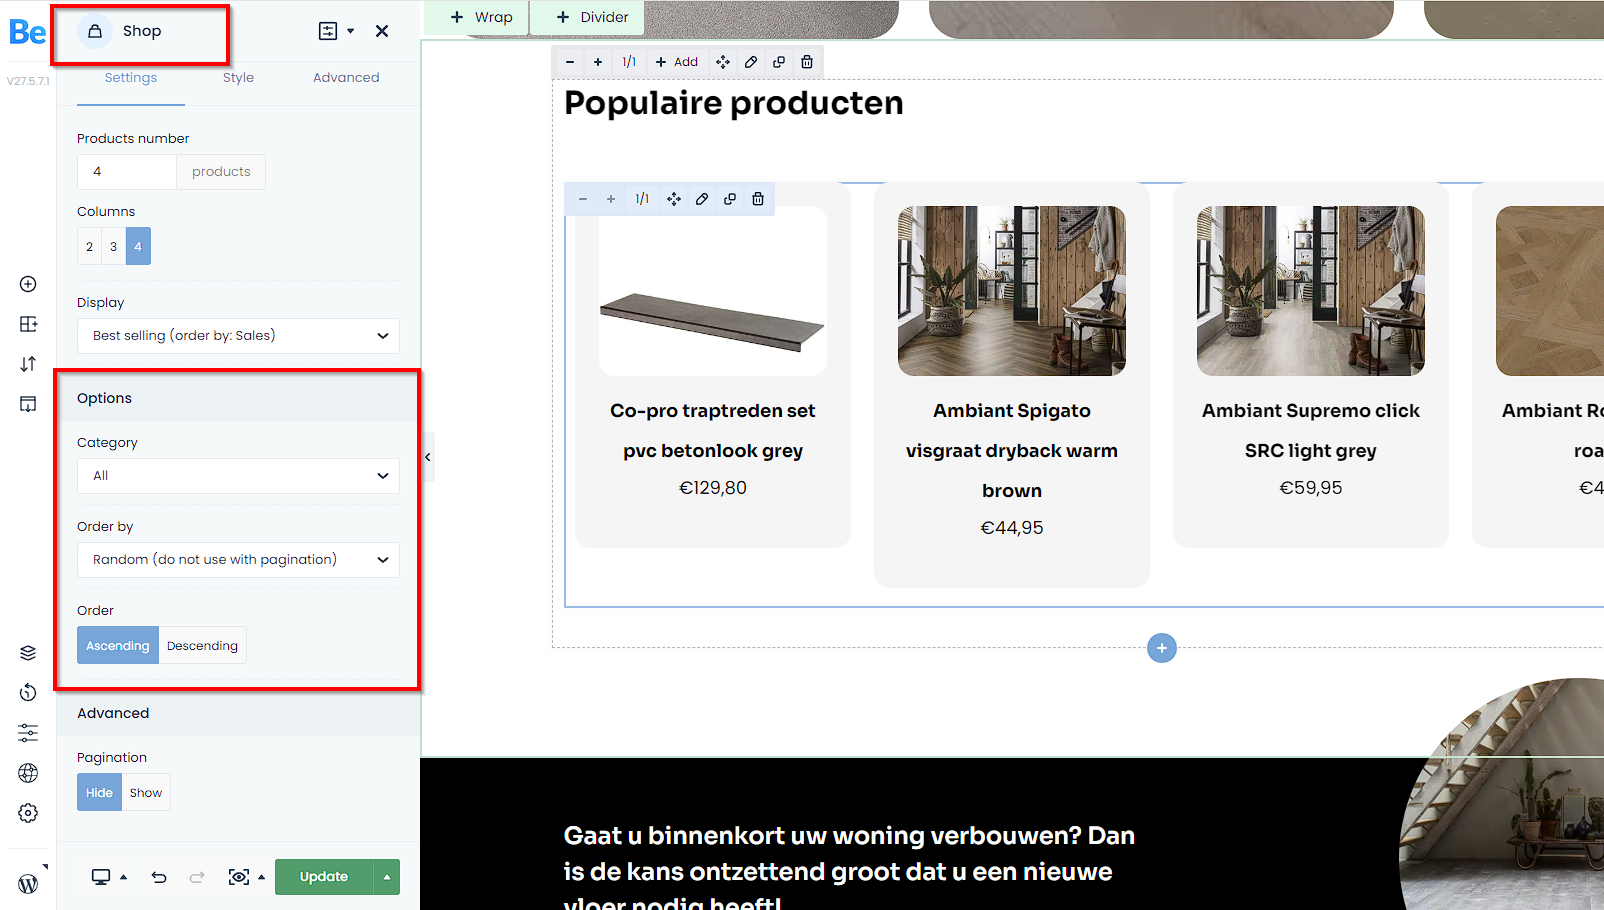The image size is (1604, 910).
Task: Click the Divider add button
Action: (x=592, y=17)
